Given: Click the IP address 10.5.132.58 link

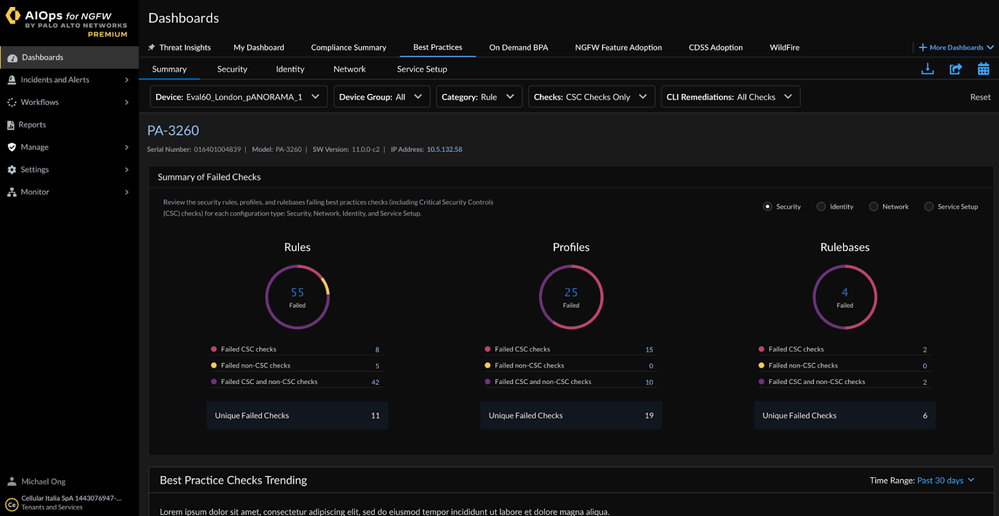Looking at the screenshot, I should pos(444,149).
